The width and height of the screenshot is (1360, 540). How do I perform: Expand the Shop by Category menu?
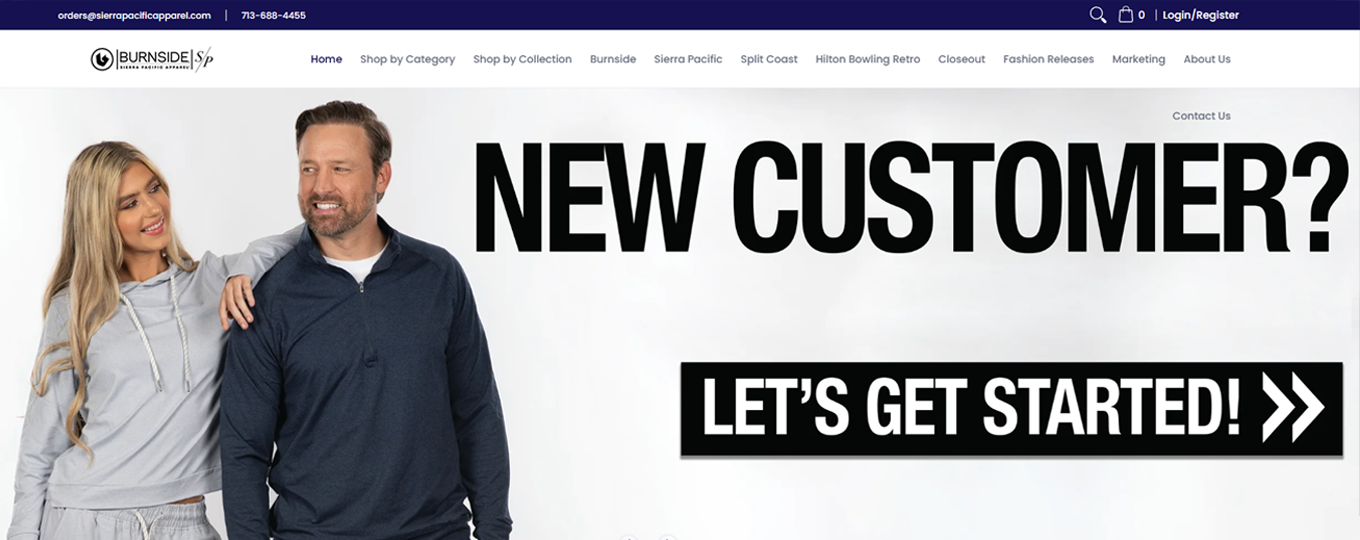pos(407,59)
